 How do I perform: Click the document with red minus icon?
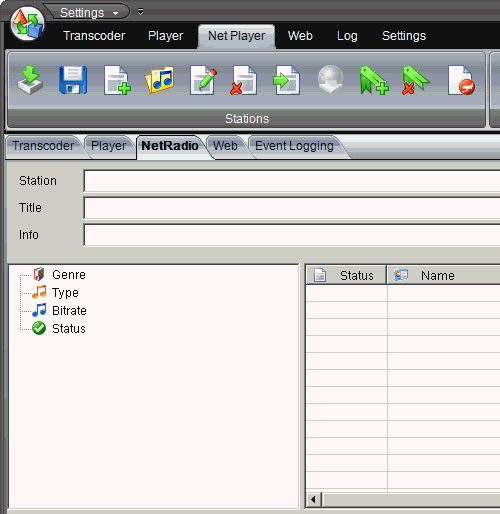coord(461,80)
